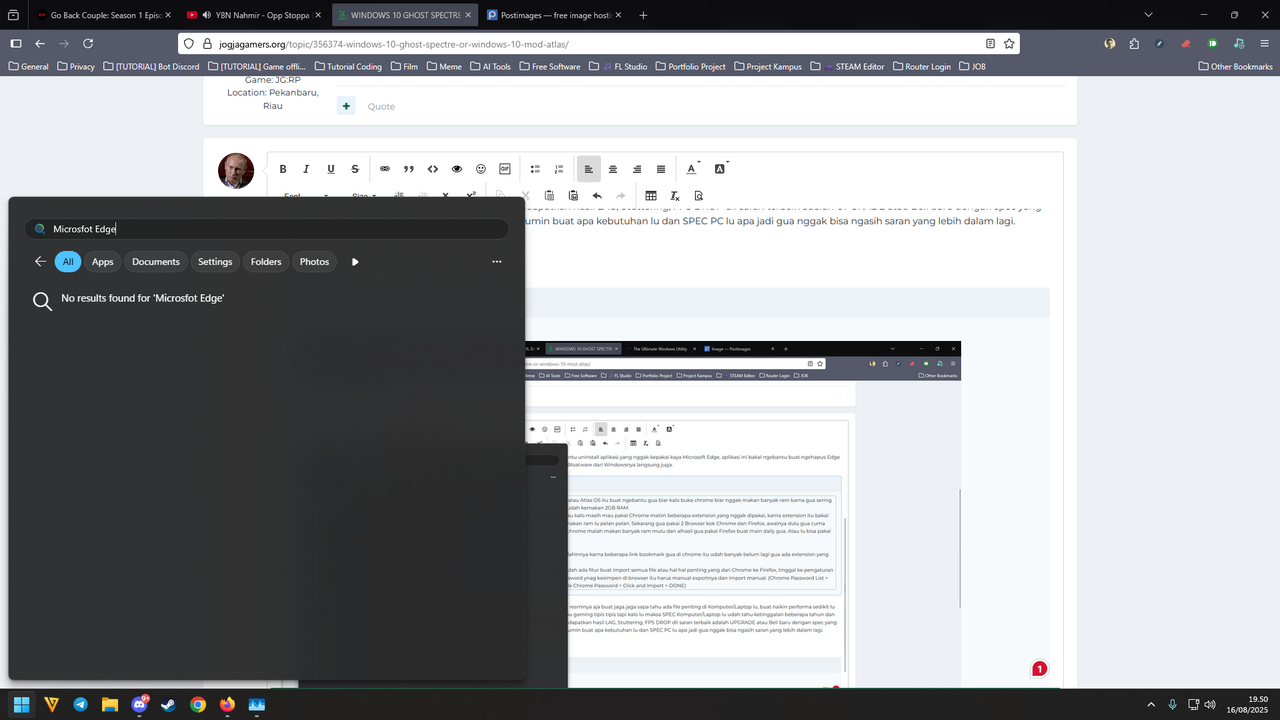Click the Quote button under the post
Viewport: 1280px width, 720px height.
tap(381, 106)
